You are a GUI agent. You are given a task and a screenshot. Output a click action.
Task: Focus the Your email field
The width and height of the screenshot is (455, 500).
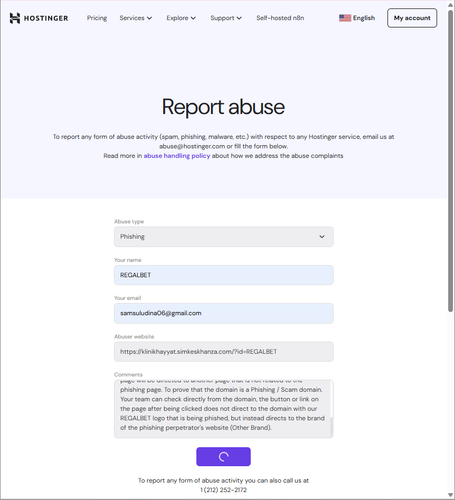tap(224, 313)
